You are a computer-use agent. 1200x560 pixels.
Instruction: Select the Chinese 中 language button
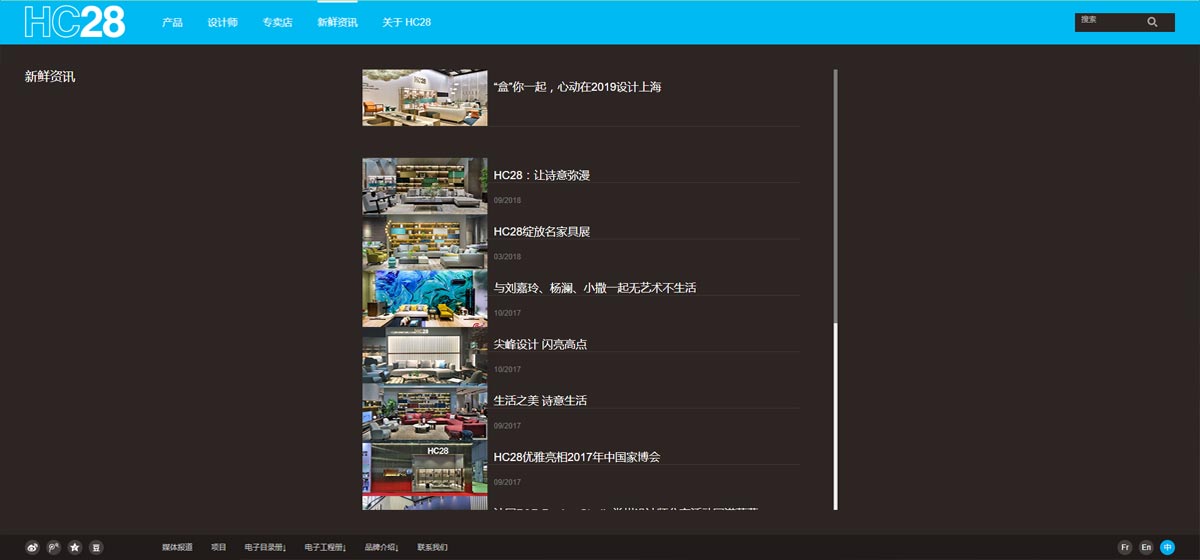[x=1167, y=547]
